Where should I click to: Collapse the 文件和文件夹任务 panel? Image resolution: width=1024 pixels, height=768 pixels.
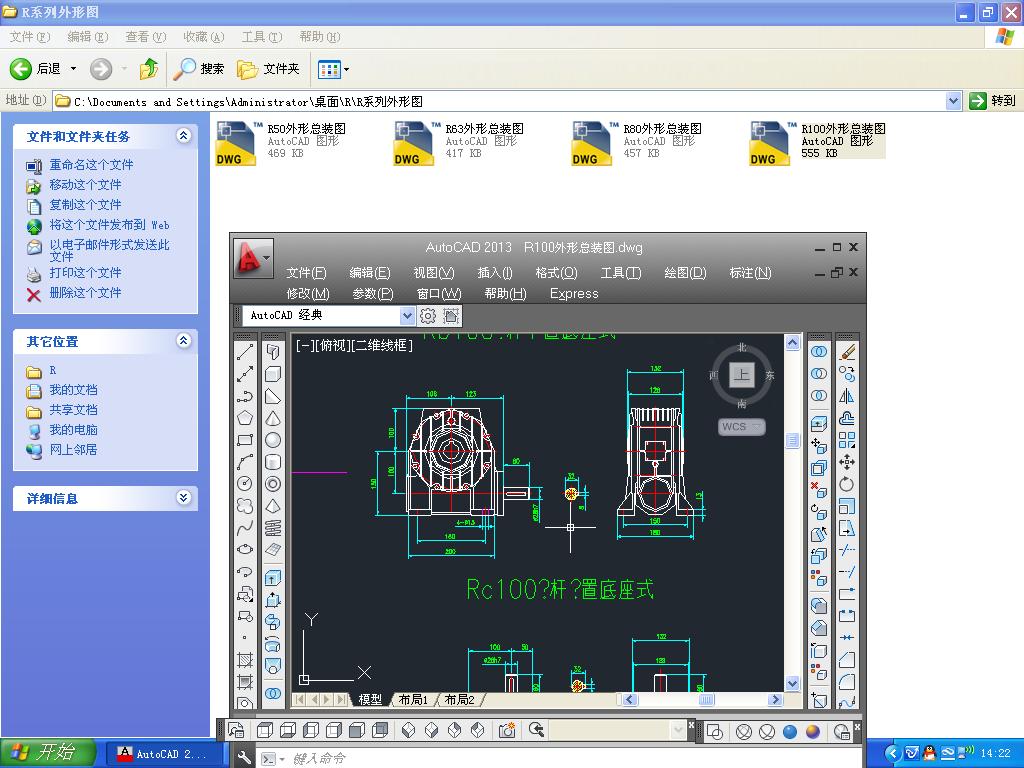click(184, 136)
